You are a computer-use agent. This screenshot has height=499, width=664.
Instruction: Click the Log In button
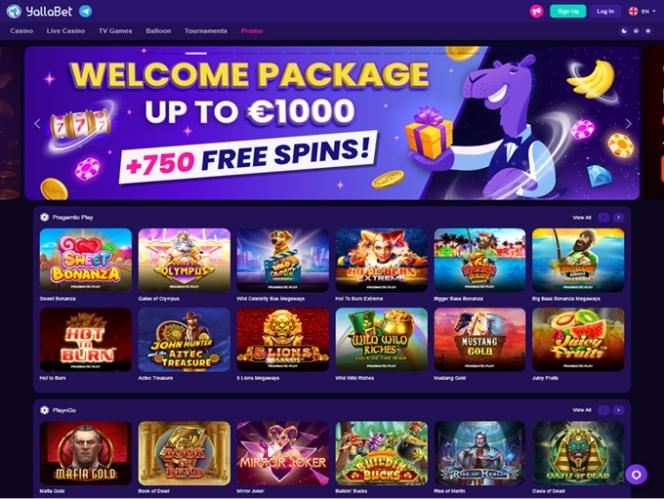pos(605,11)
